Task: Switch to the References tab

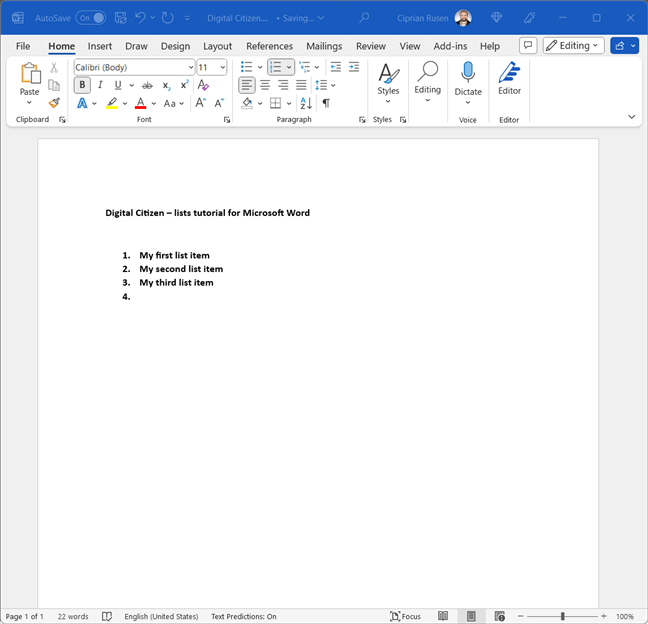Action: tap(269, 46)
